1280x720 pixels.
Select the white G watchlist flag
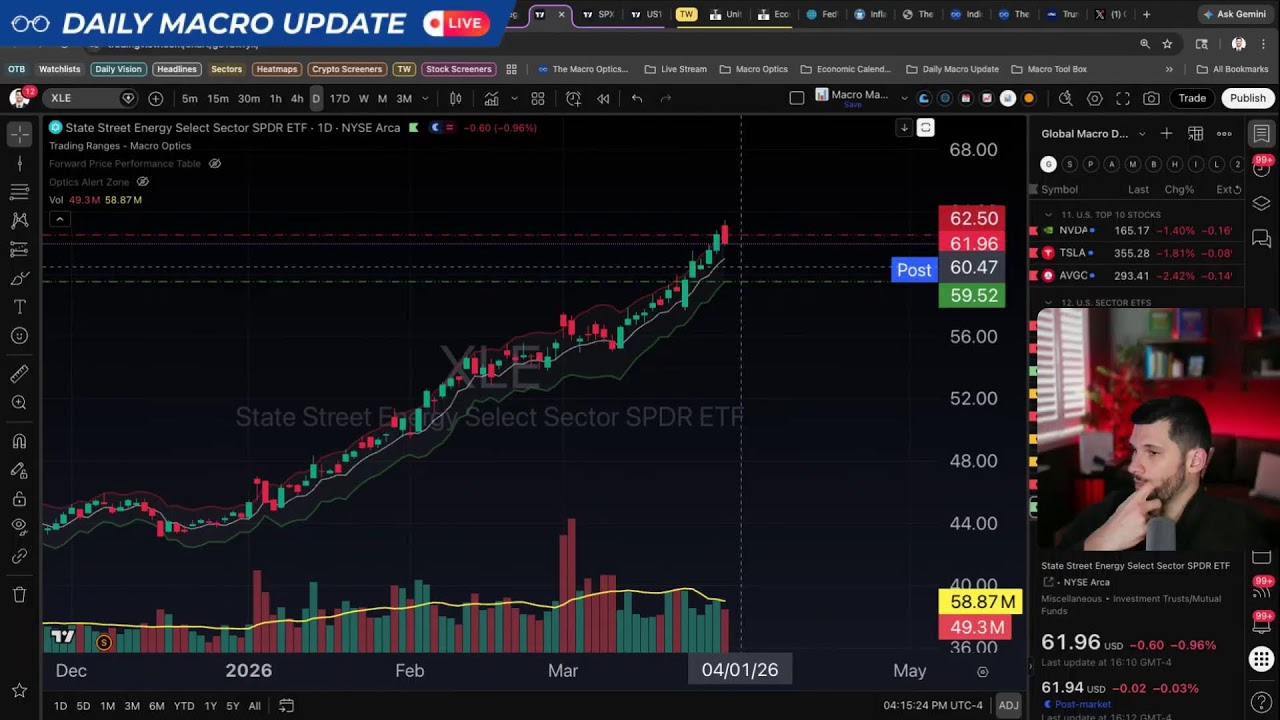click(1048, 164)
